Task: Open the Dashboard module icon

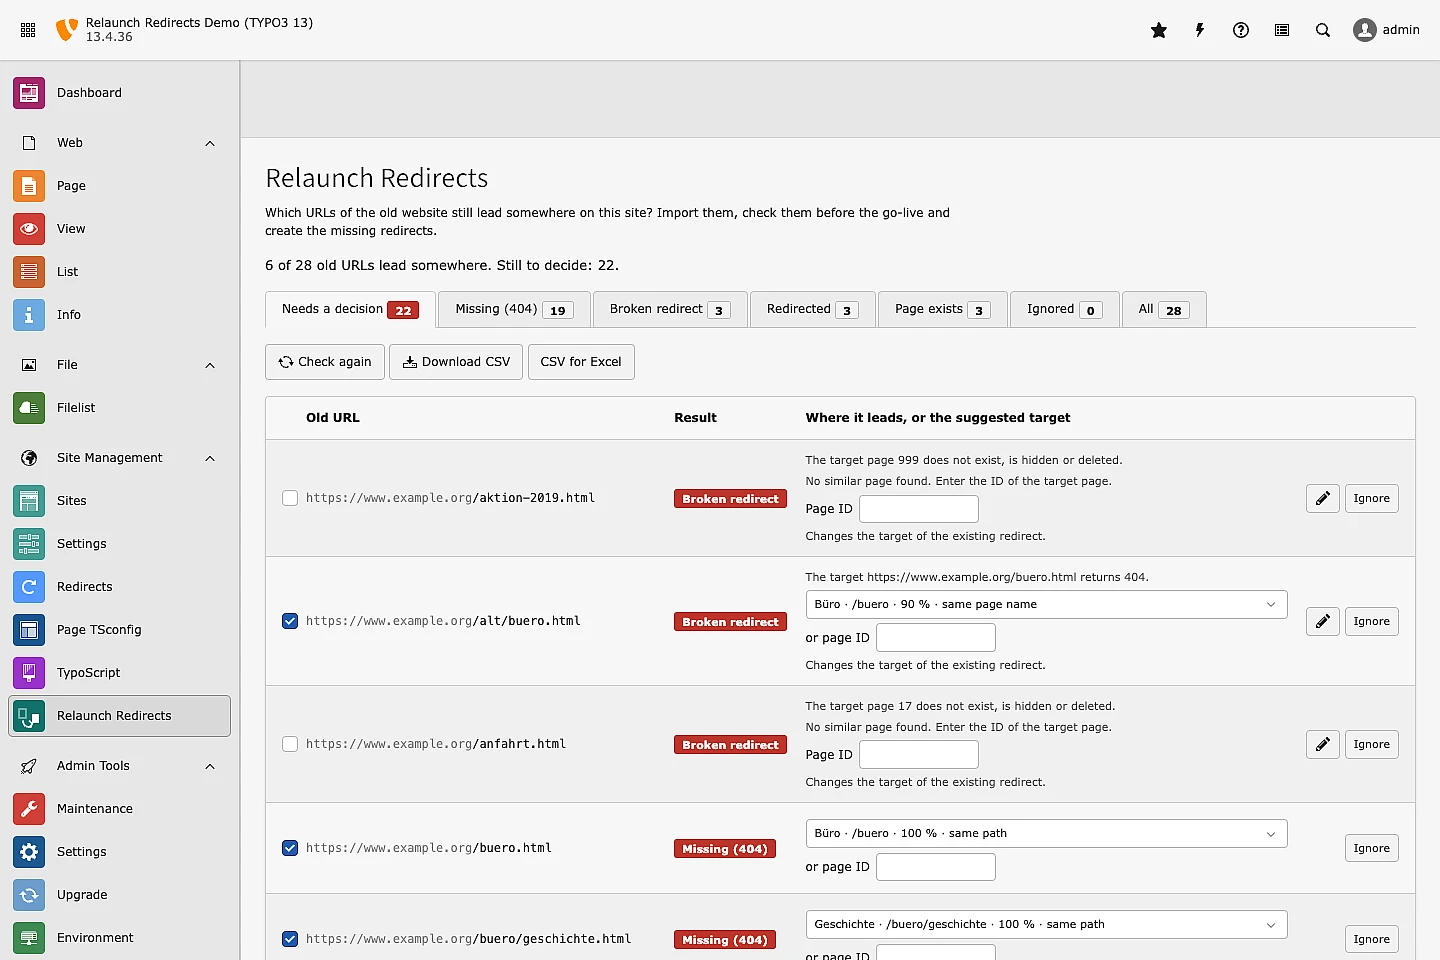Action: pos(29,93)
